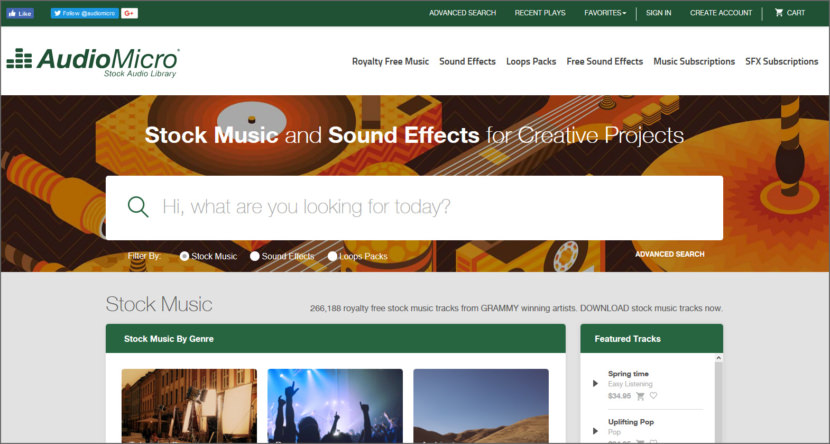Viewport: 830px width, 444px height.
Task: Go to Royalty Free Music
Action: [x=391, y=61]
